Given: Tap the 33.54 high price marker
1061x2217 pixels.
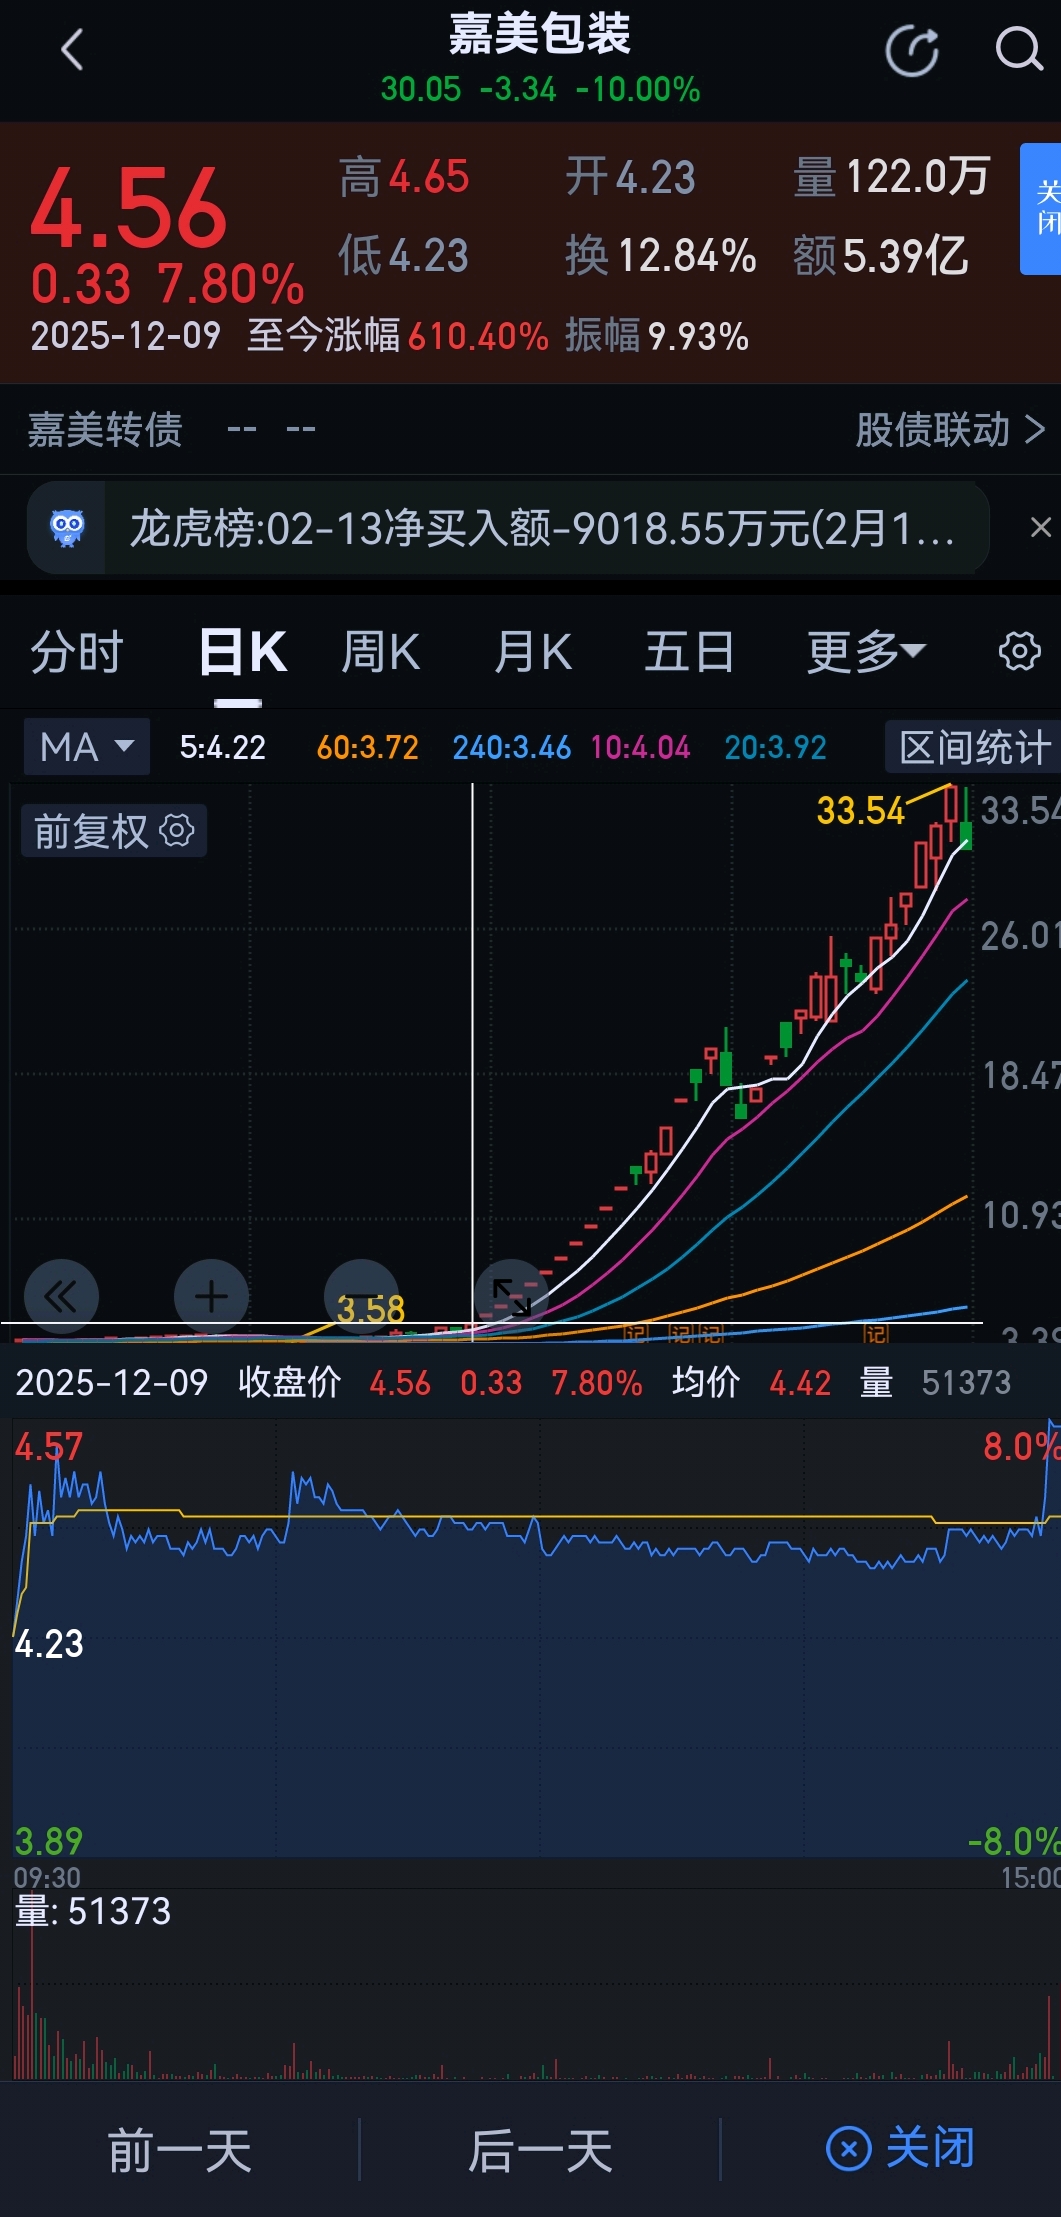Looking at the screenshot, I should (860, 810).
